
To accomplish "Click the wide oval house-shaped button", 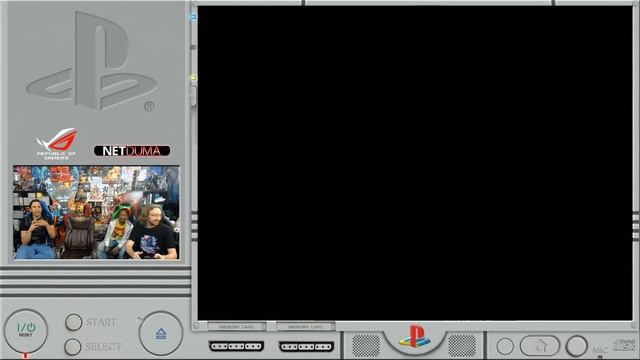I will point(540,346).
